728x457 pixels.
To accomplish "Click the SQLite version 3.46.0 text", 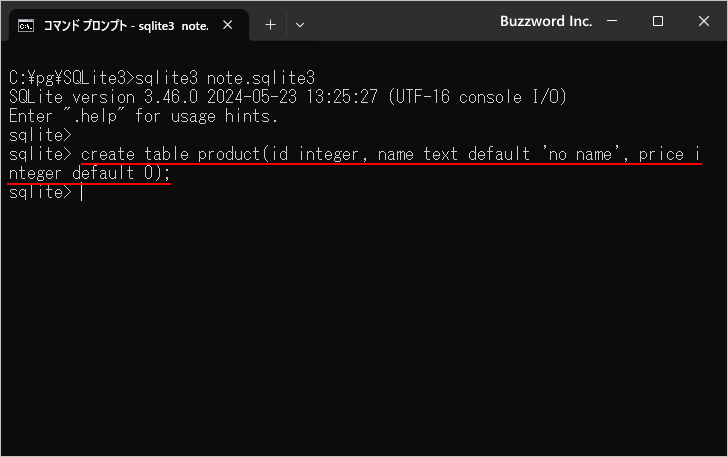I will (x=104, y=97).
